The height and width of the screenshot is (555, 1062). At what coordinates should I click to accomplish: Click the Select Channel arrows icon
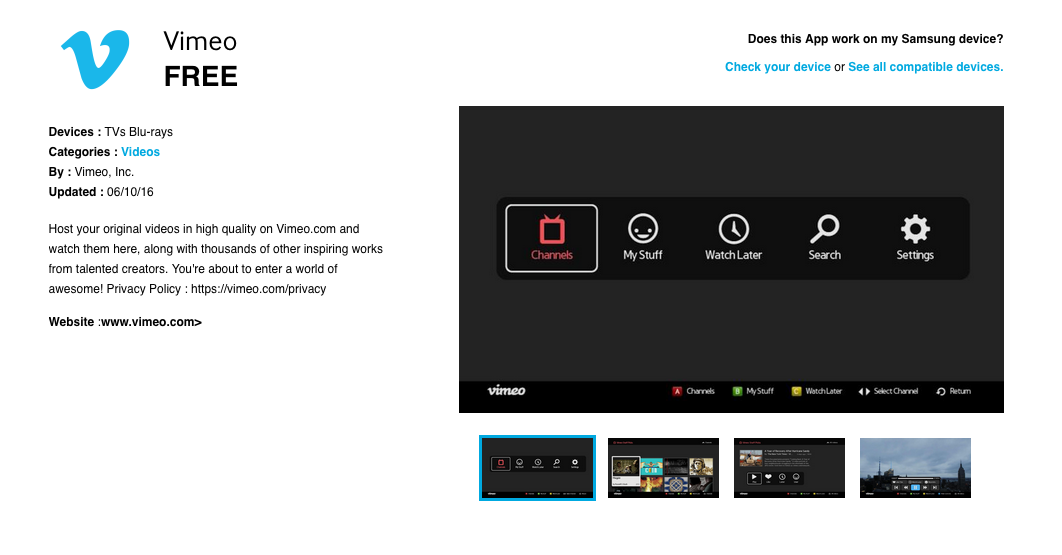pyautogui.click(x=864, y=391)
